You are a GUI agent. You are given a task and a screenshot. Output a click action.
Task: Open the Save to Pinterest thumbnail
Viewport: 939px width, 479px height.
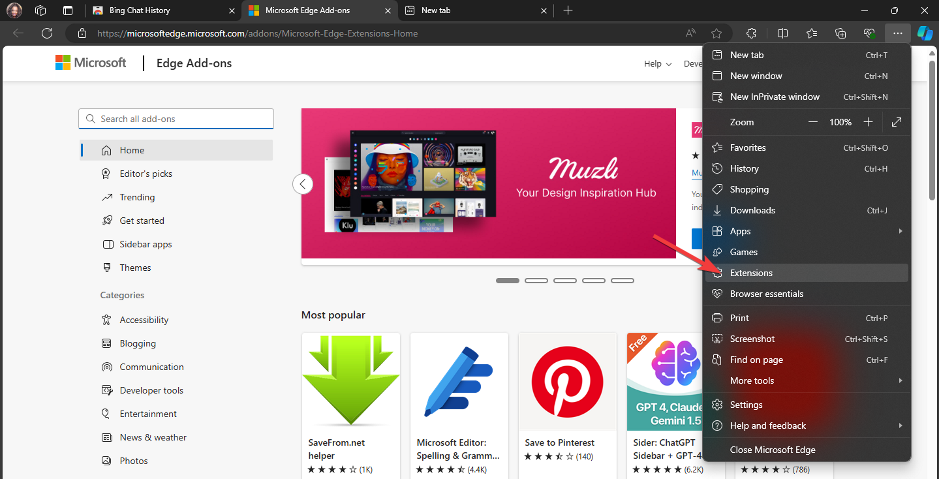567,382
